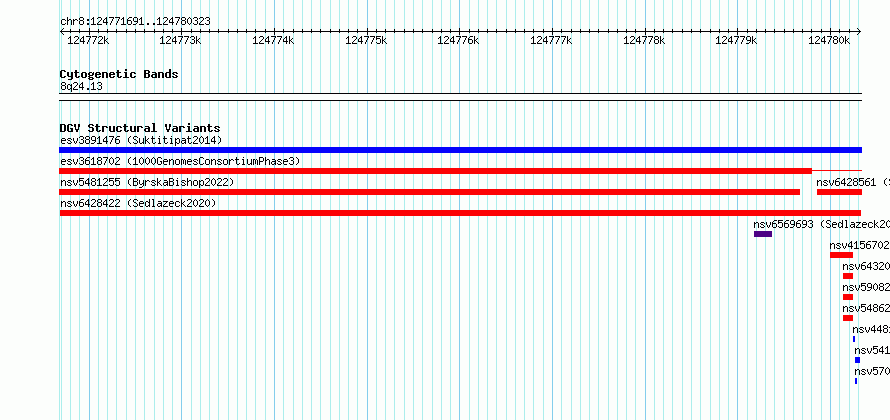
Task: Open the label beginning nsv64320
Action: point(866,267)
